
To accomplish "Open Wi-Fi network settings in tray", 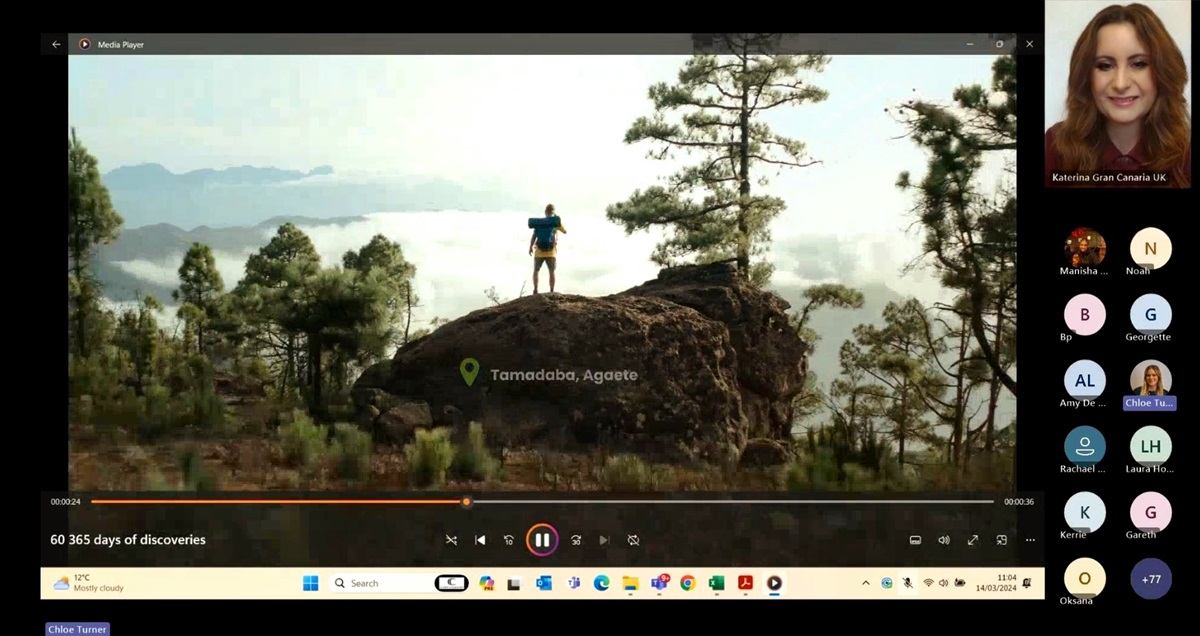I will pos(928,583).
